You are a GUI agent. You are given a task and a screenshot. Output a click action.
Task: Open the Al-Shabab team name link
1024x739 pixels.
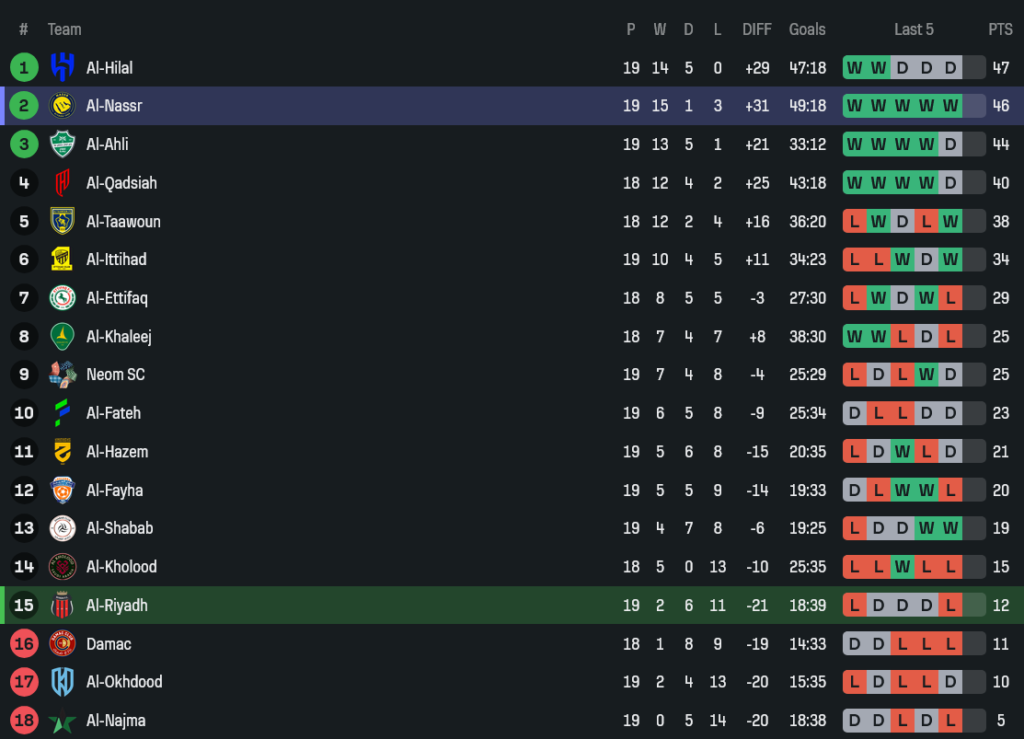pyautogui.click(x=119, y=528)
